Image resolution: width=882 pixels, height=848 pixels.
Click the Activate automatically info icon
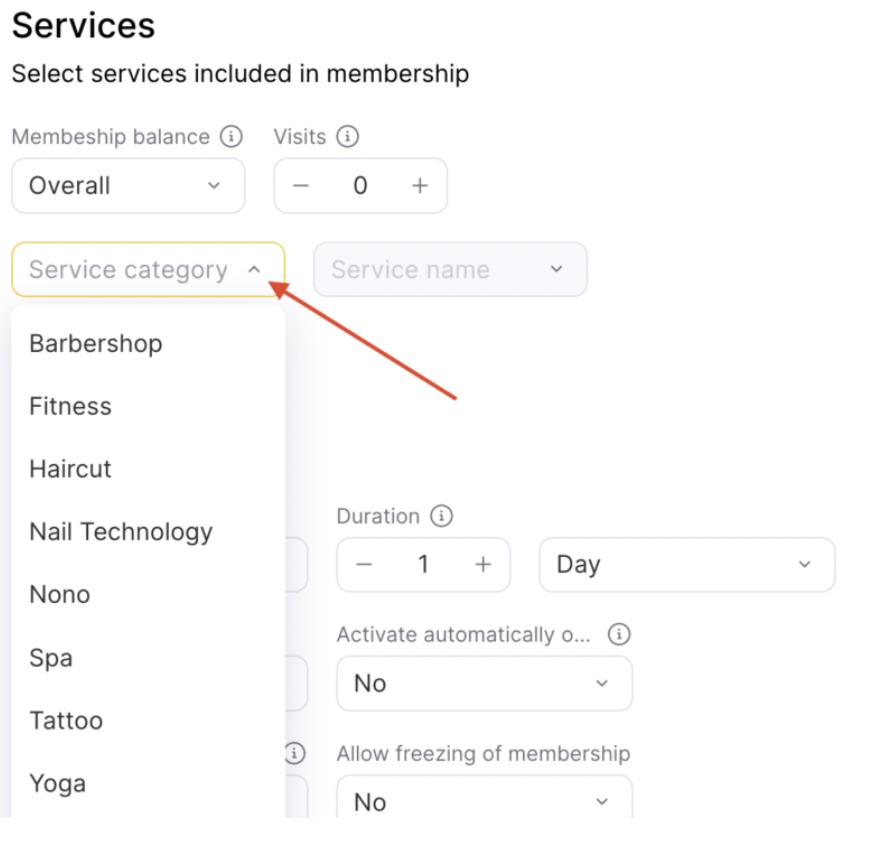point(619,635)
